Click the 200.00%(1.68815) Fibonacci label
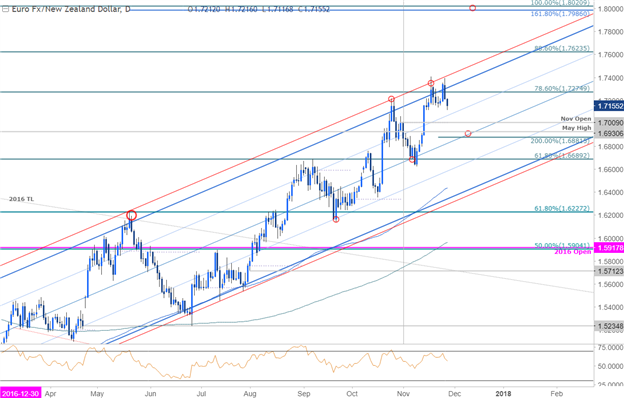Screen dimensions: 624x398 coord(560,140)
